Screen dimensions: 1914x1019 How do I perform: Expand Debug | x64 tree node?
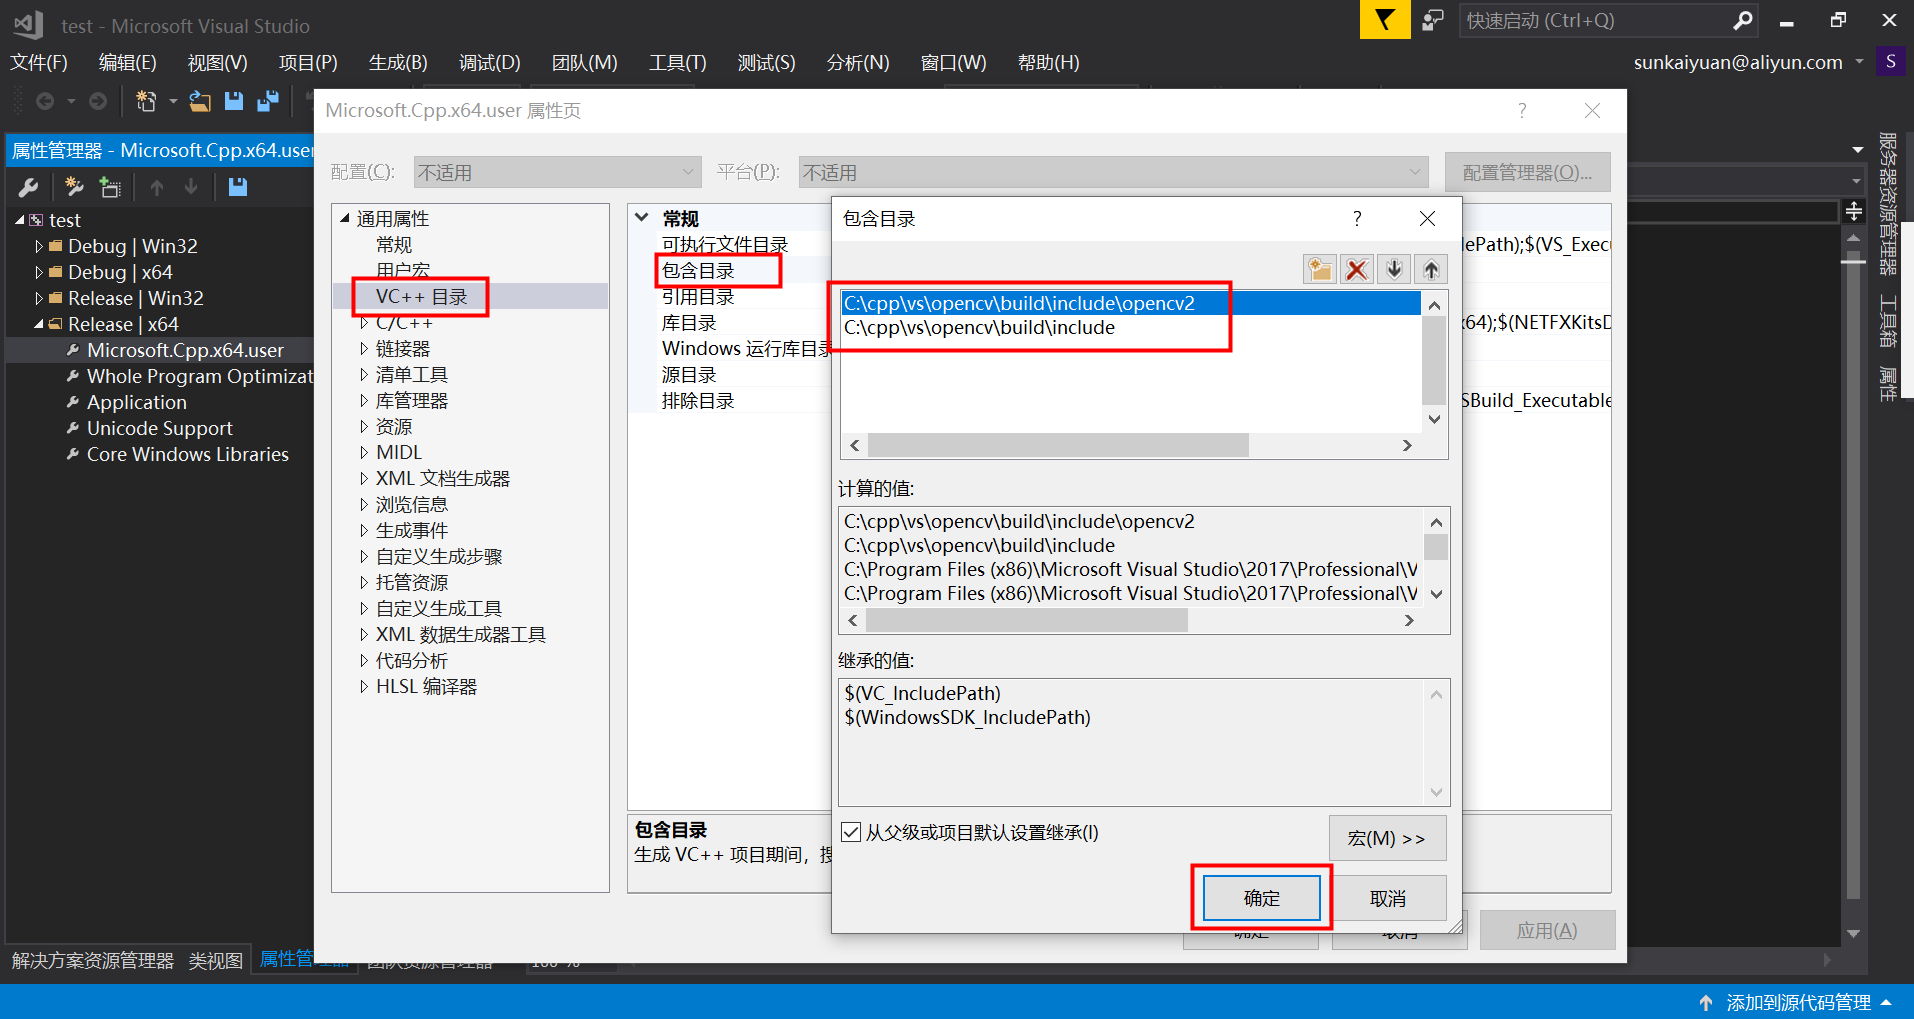tap(39, 272)
